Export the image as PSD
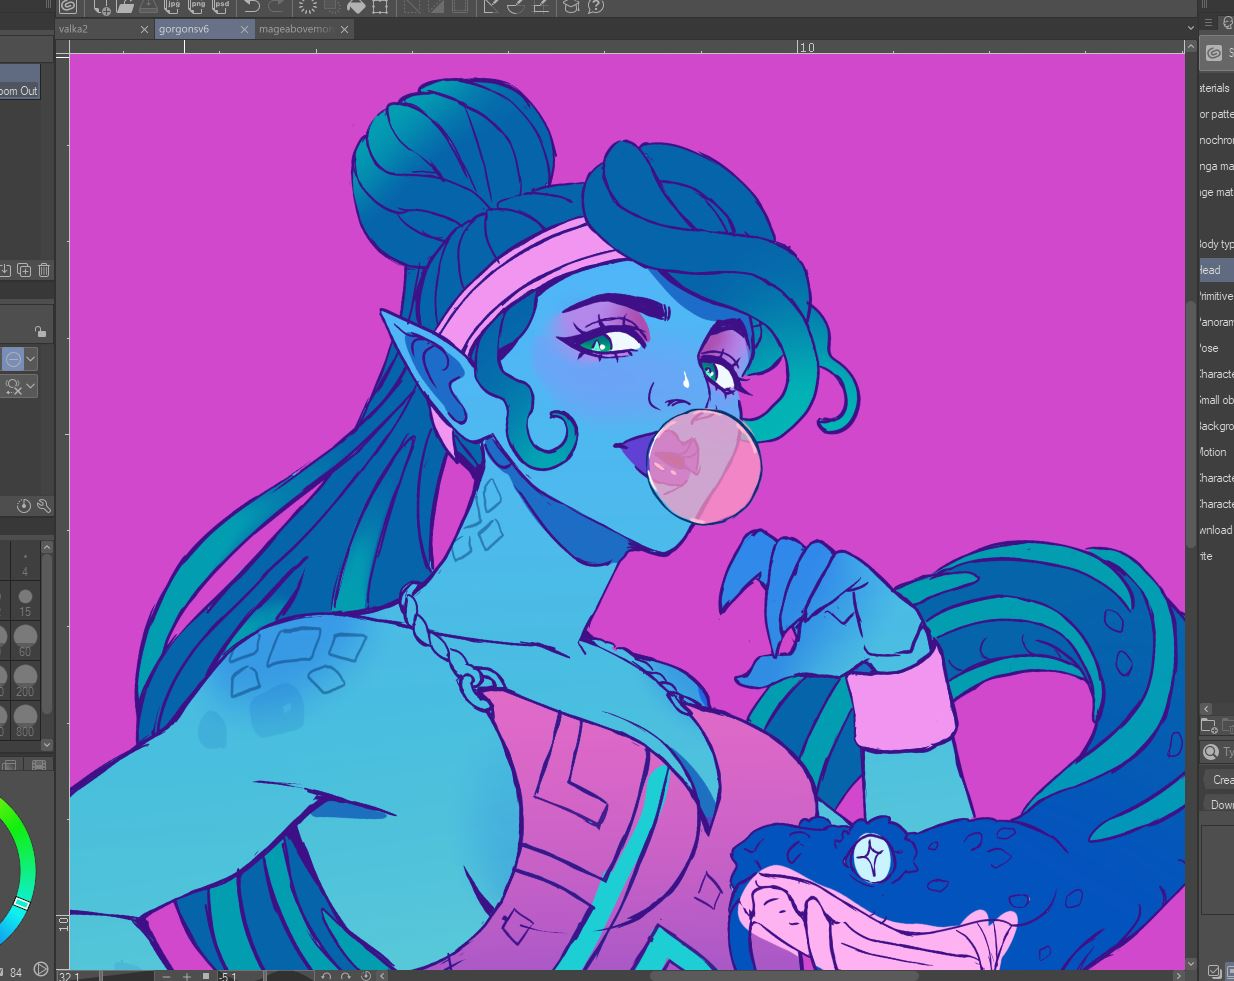 tap(221, 6)
